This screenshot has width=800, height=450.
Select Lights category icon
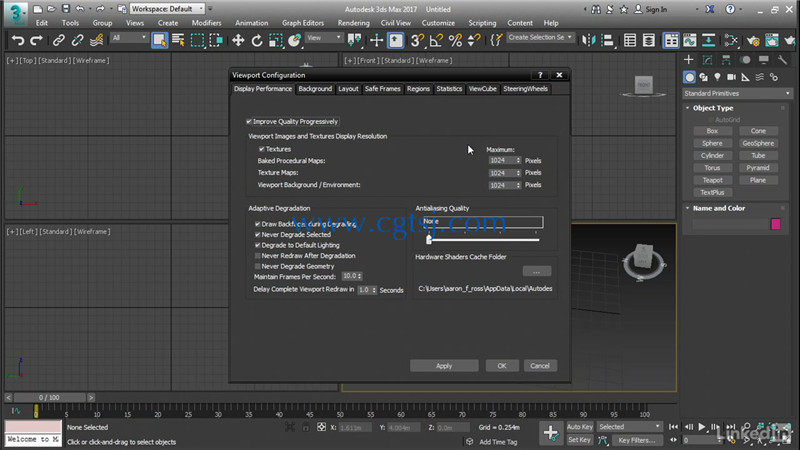click(x=717, y=77)
